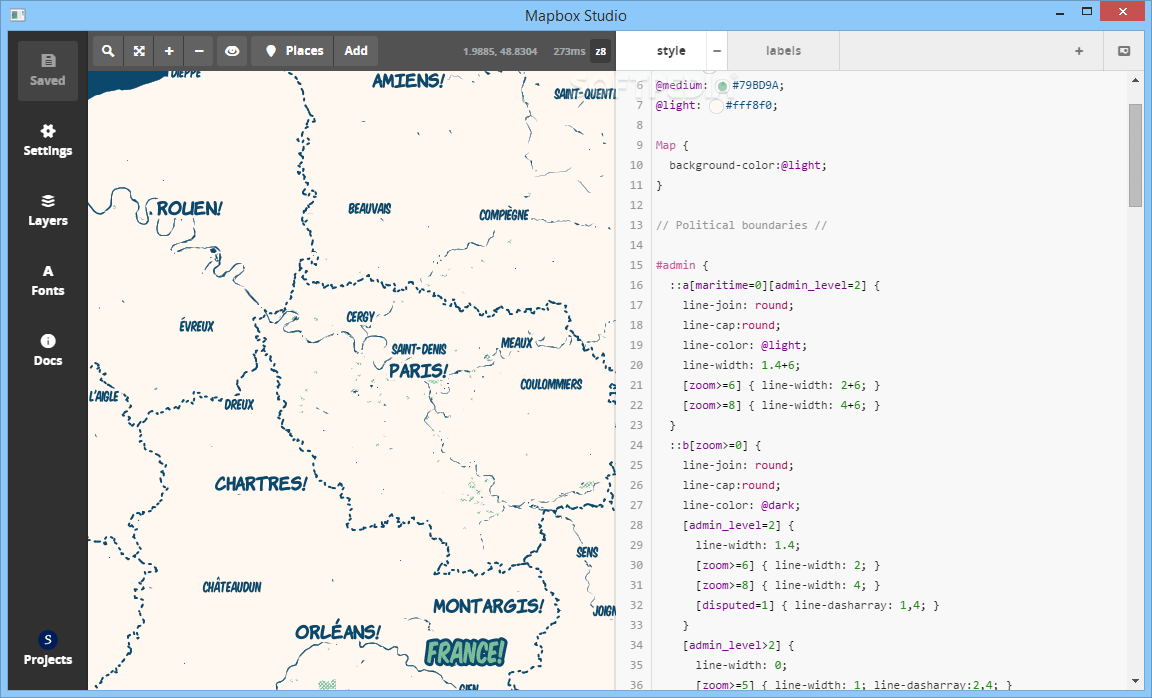Click the Saved button in sidebar
This screenshot has width=1152, height=698.
(x=48, y=71)
